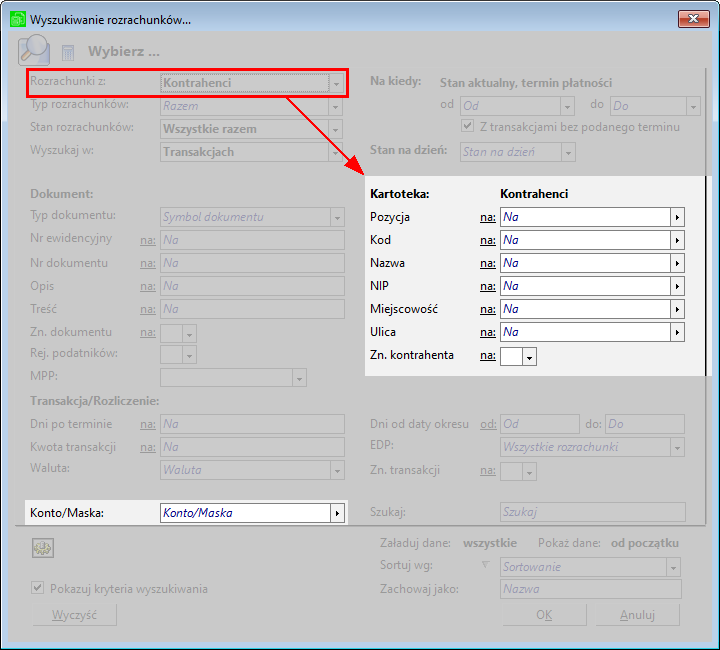
Task: Click the Pozycja input field
Action: point(585,217)
